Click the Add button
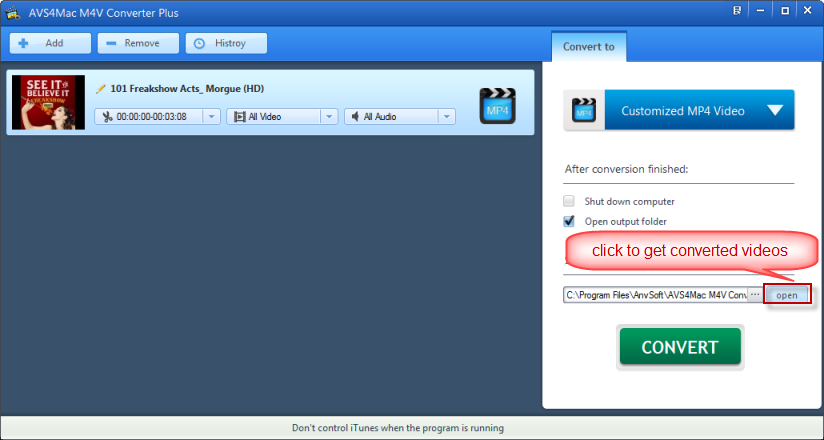824x440 pixels. pos(50,43)
